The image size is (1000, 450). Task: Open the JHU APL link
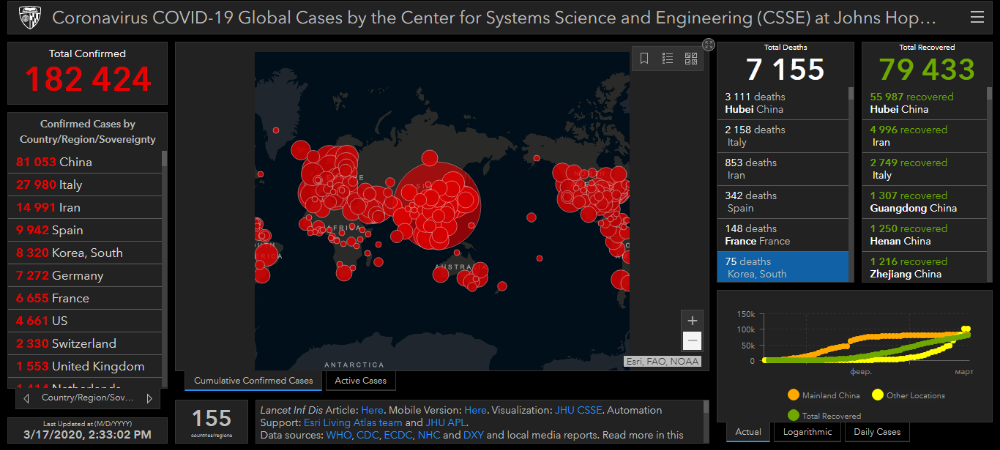pos(446,422)
